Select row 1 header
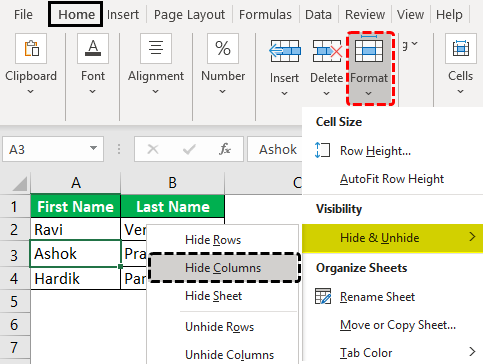 click(15, 206)
